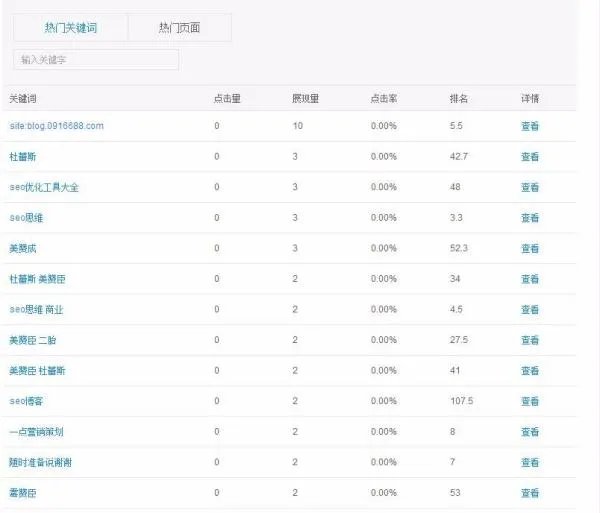Open the 美赞成 keyword link
This screenshot has width=600, height=513.
click(x=23, y=248)
